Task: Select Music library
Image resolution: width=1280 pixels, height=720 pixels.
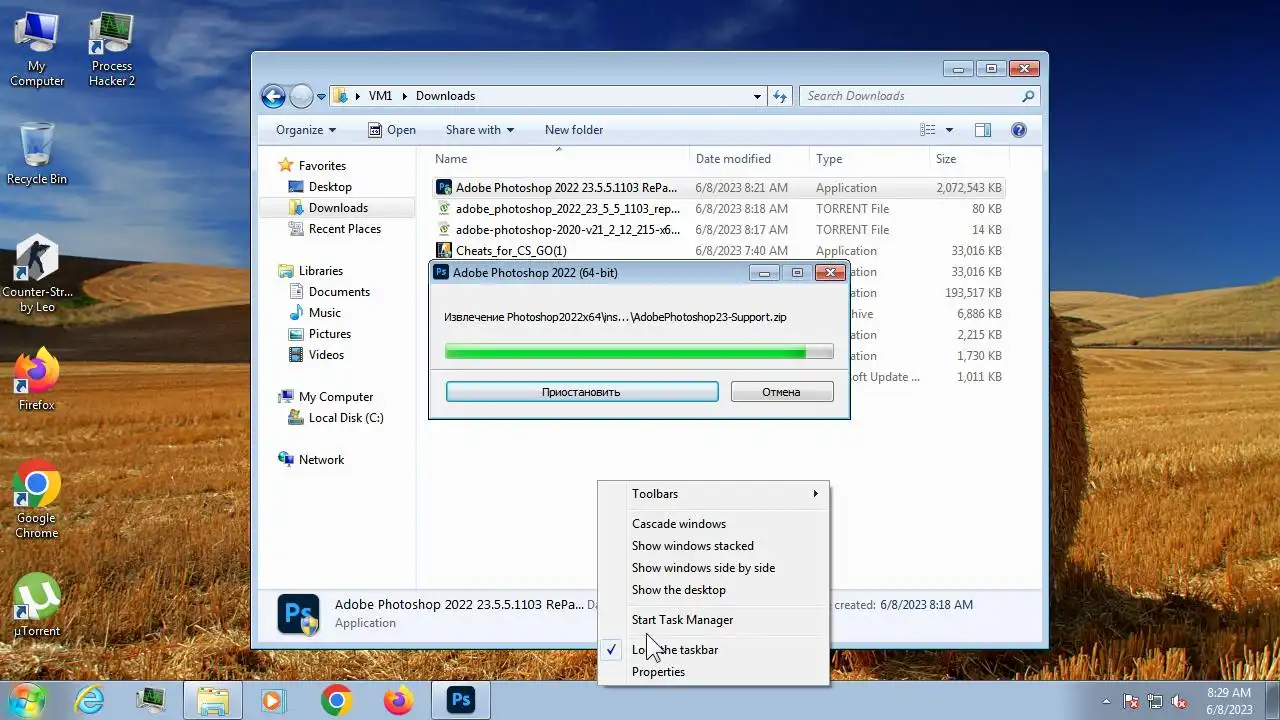Action: (325, 313)
